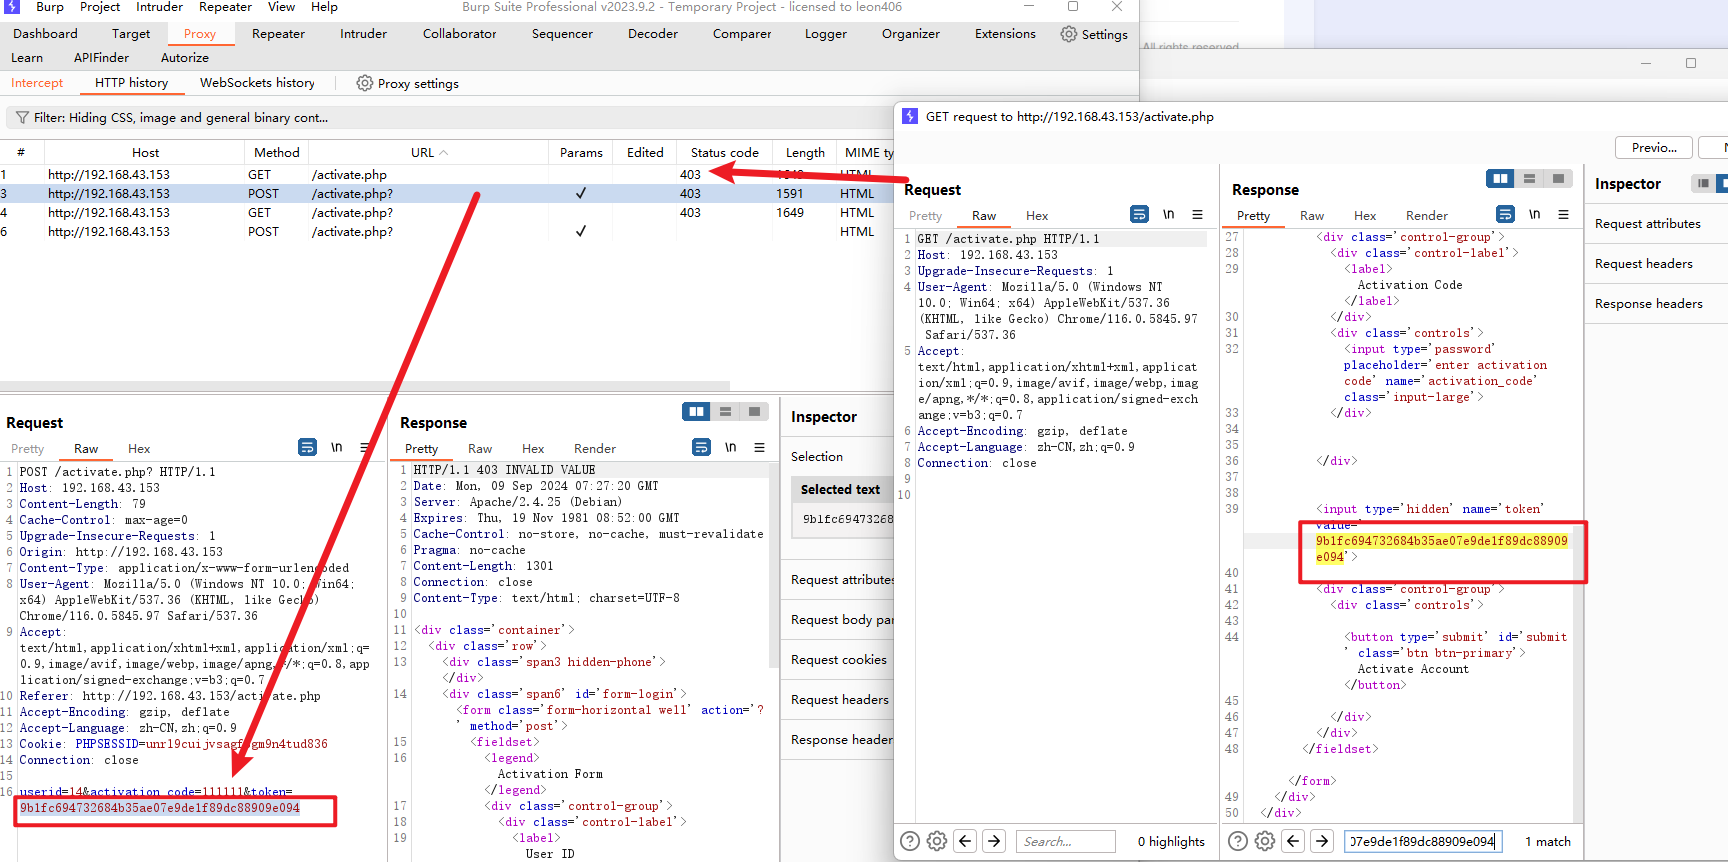Switch main Request view to Hex

[x=139, y=449]
